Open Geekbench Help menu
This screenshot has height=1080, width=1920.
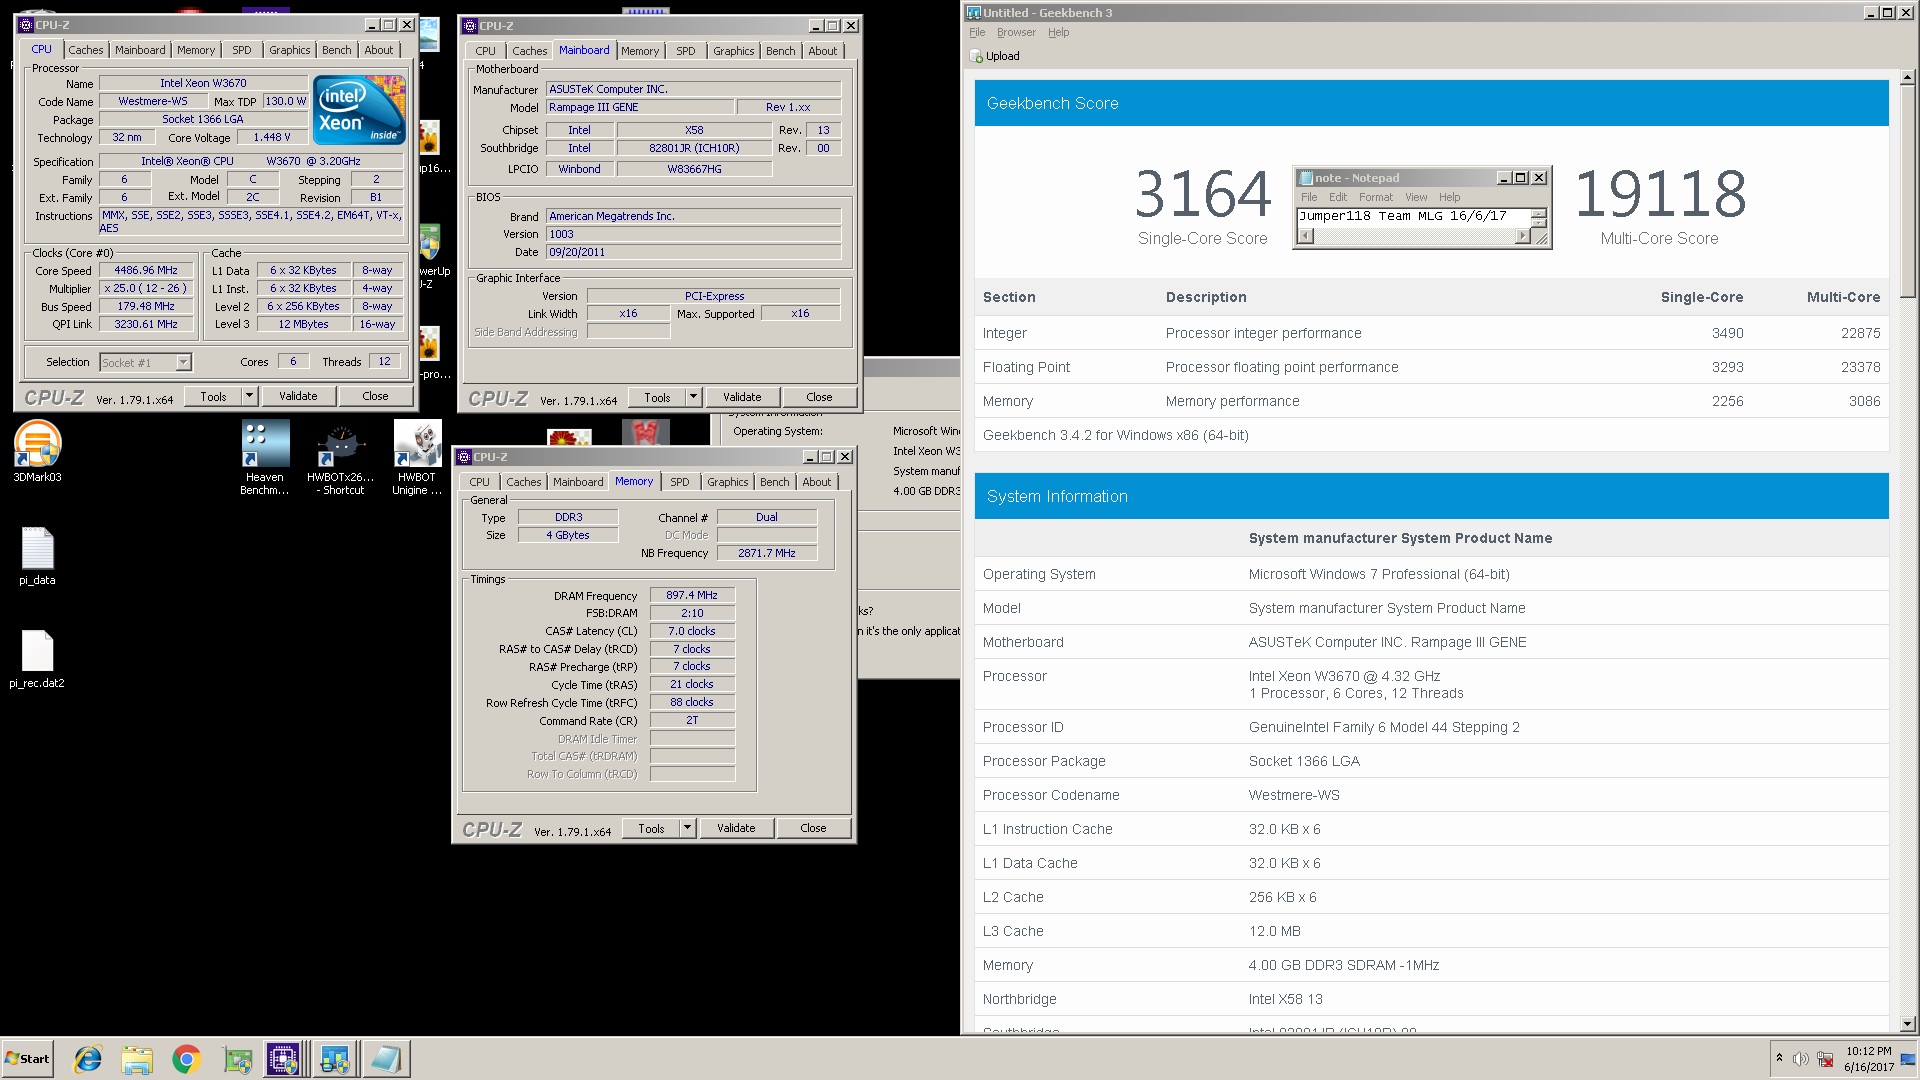[1059, 33]
